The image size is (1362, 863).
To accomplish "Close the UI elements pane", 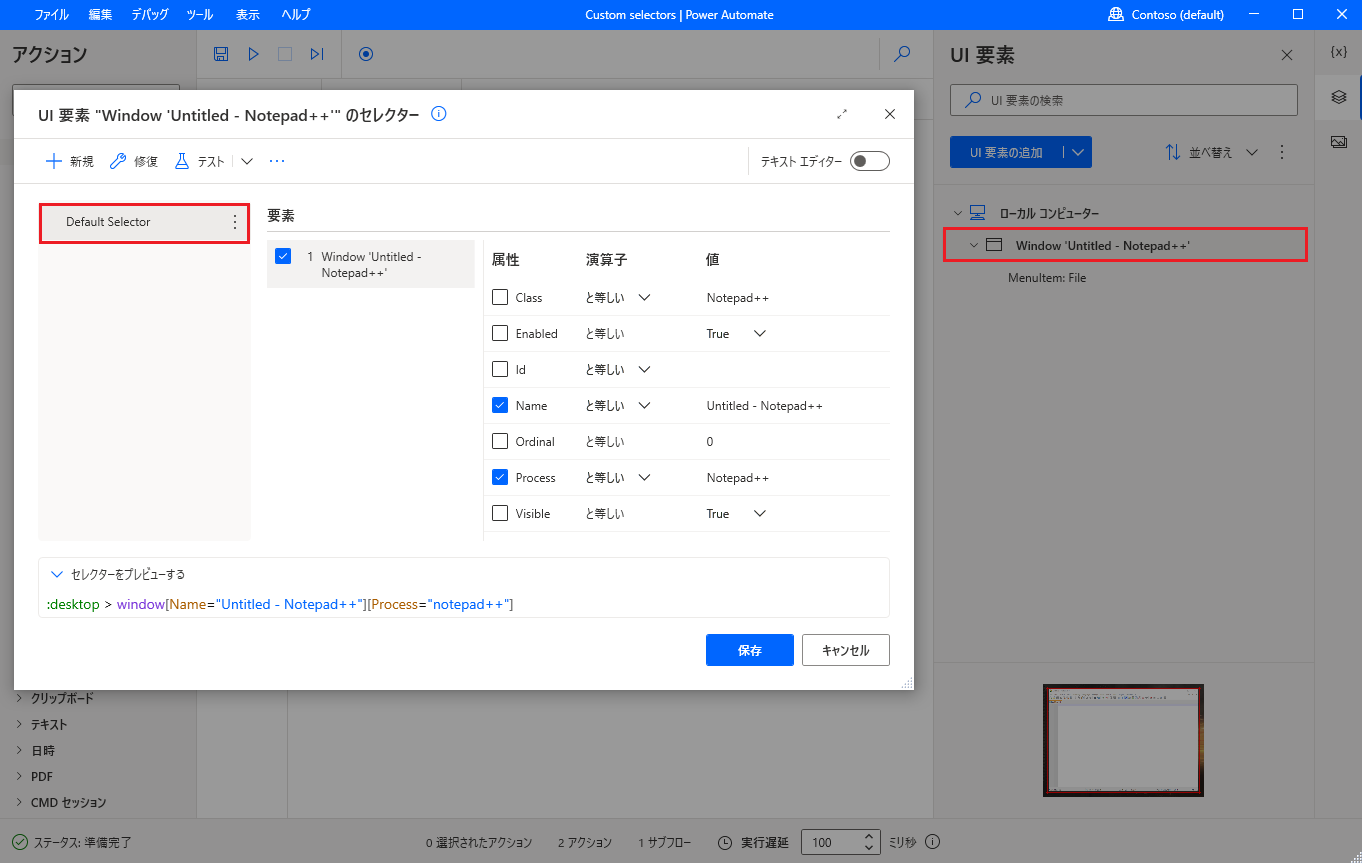I will 1287,55.
